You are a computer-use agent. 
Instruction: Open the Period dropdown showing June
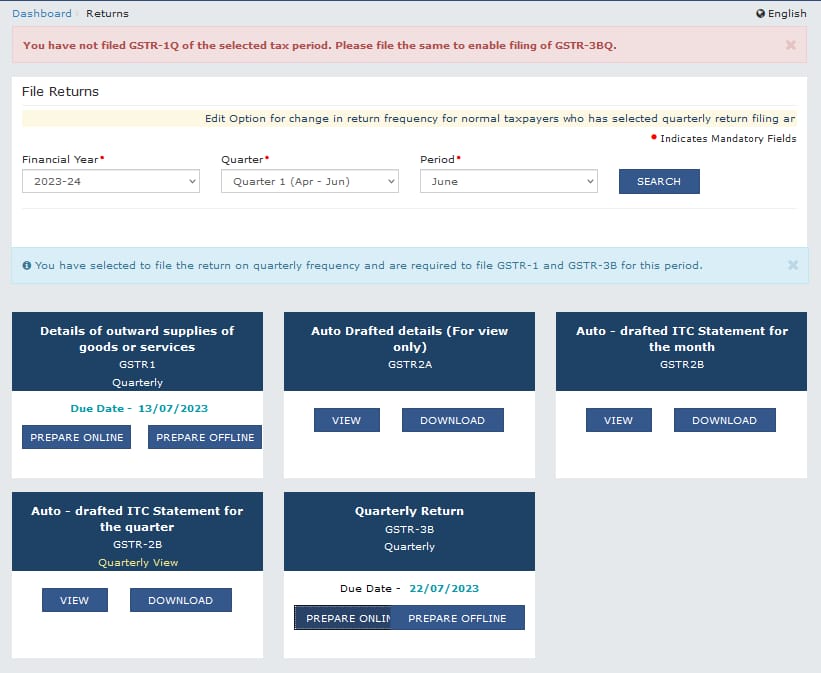508,181
